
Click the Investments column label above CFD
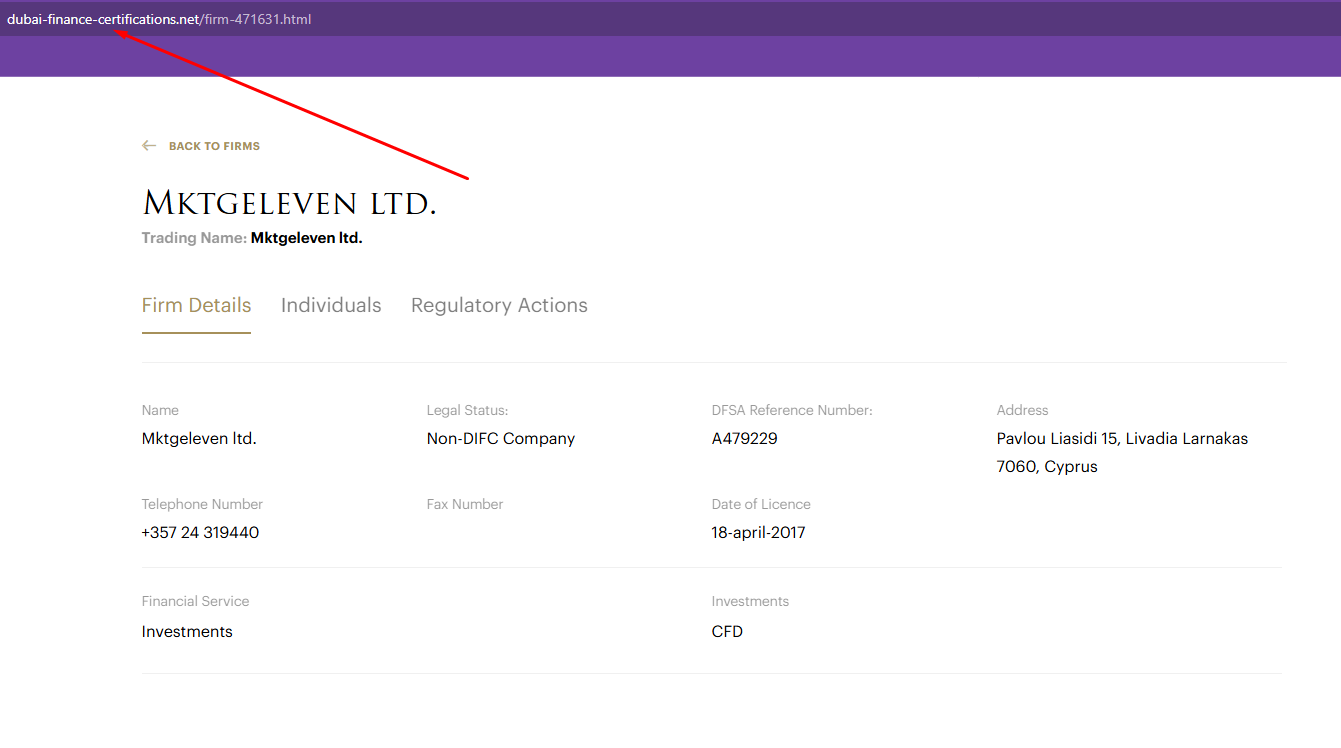[750, 601]
